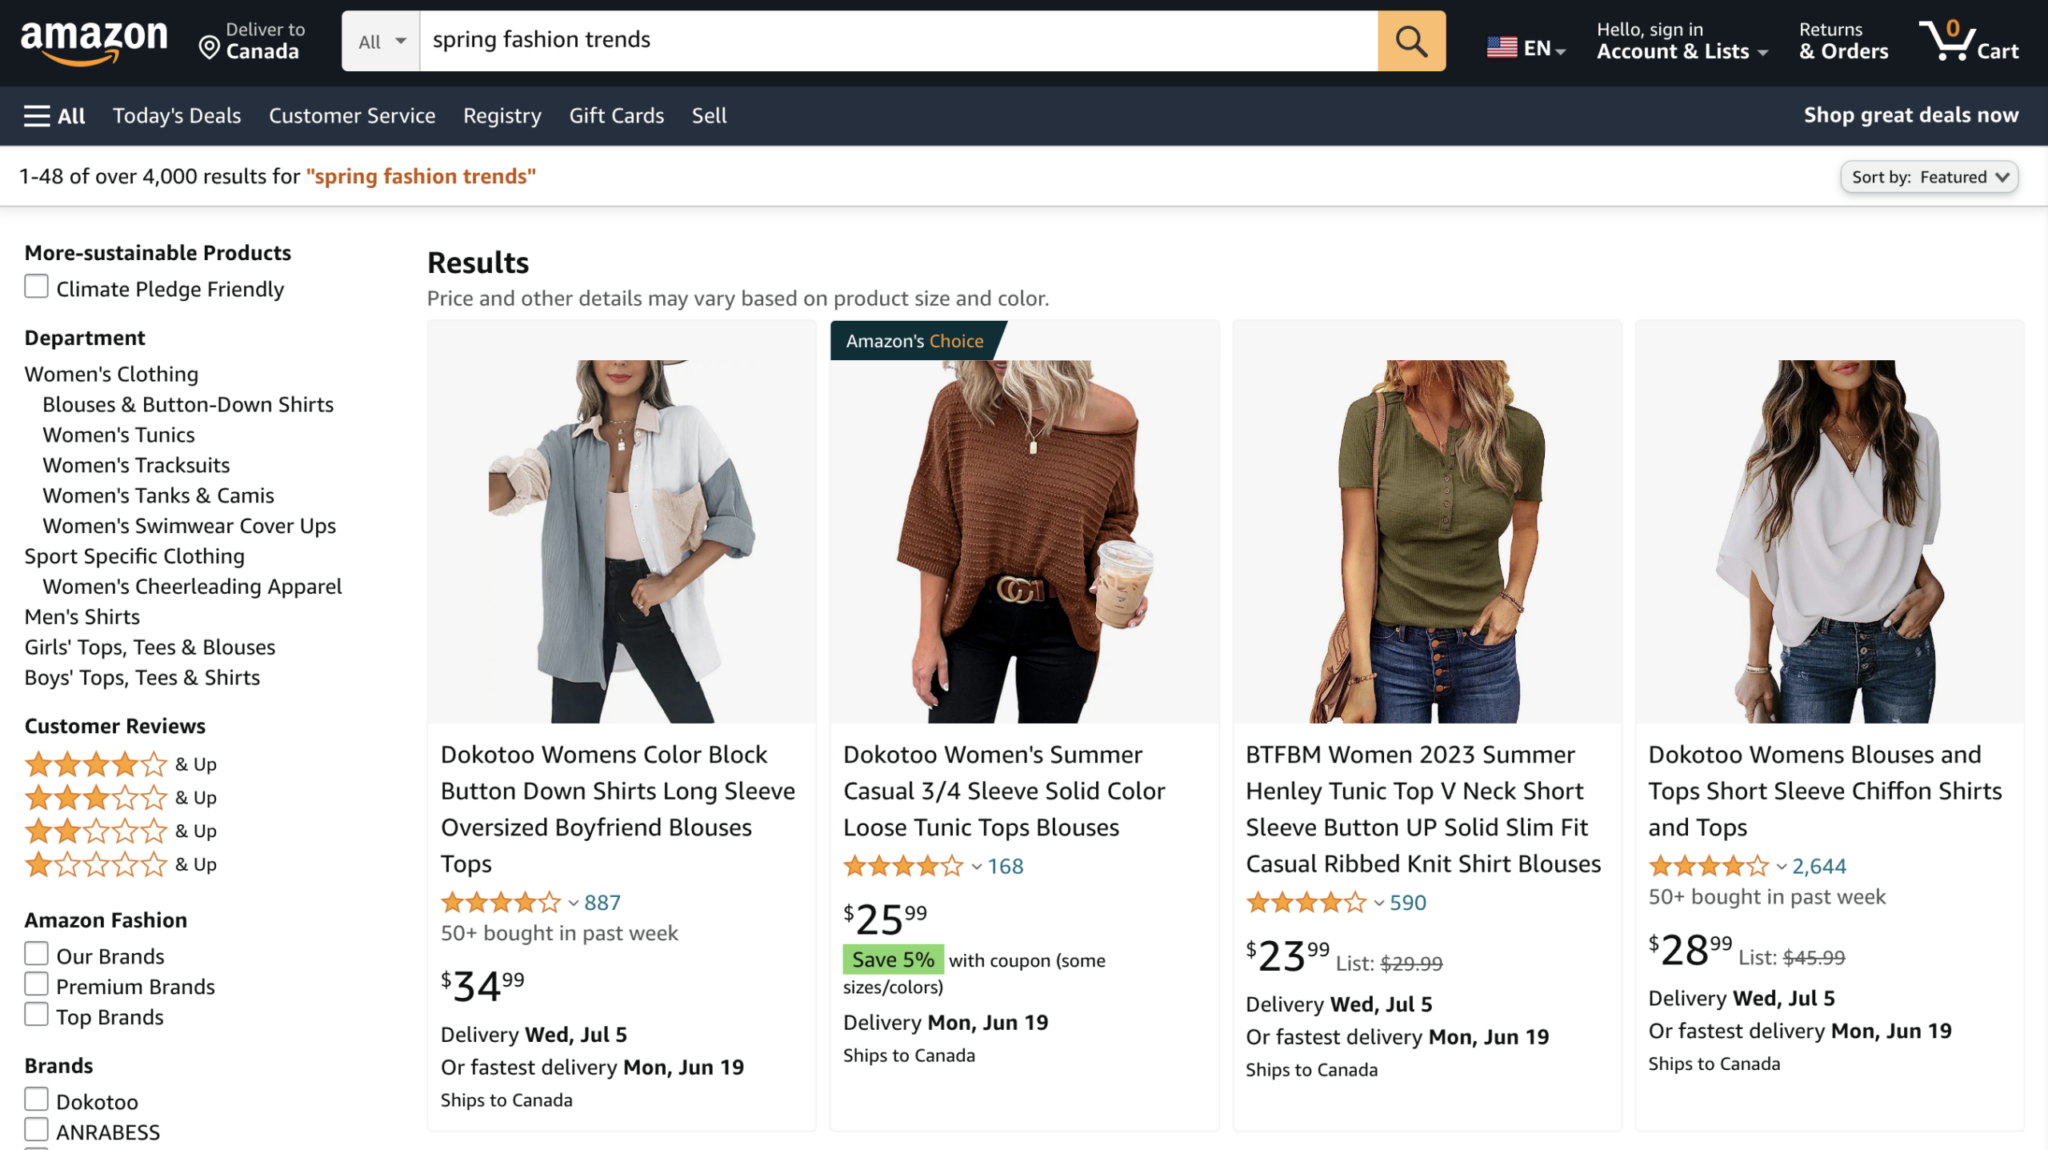Viewport: 2048px width, 1150px height.
Task: Filter by 4 stars & Up rating
Action: point(96,765)
